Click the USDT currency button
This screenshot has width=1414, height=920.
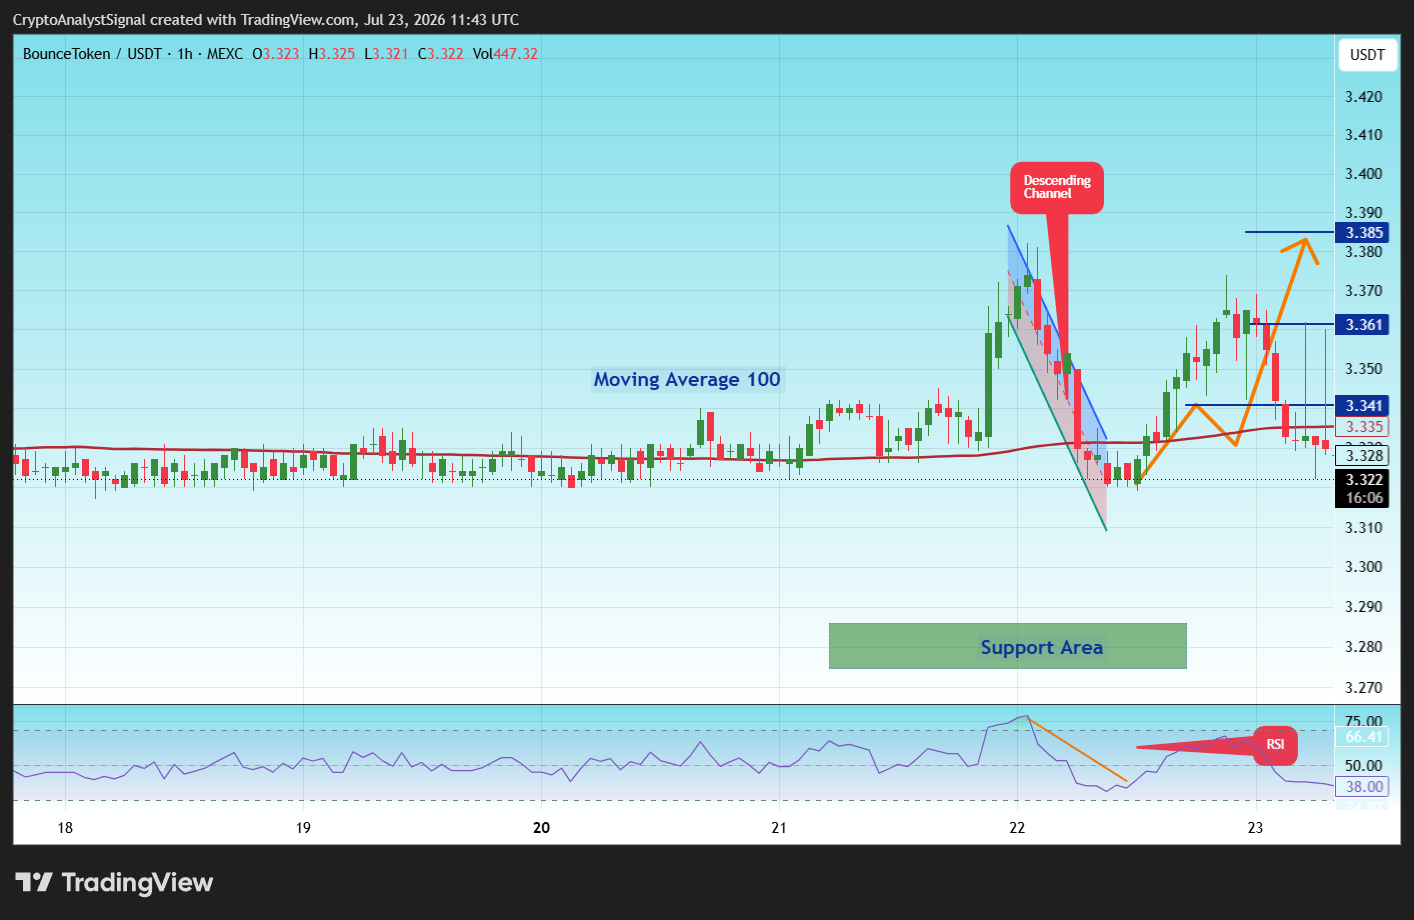pyautogui.click(x=1367, y=55)
